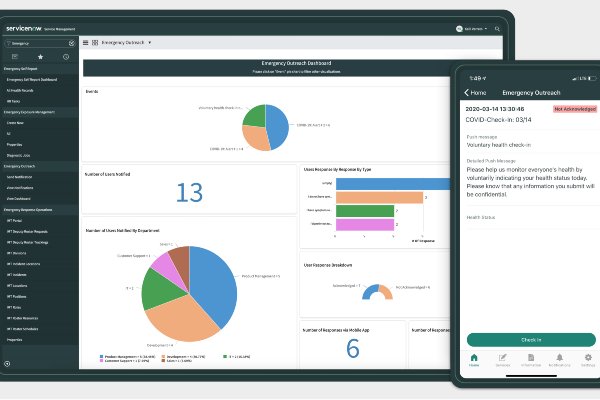600x400 pixels.
Task: Open the History clock tab in navigator
Action: [x=64, y=58]
